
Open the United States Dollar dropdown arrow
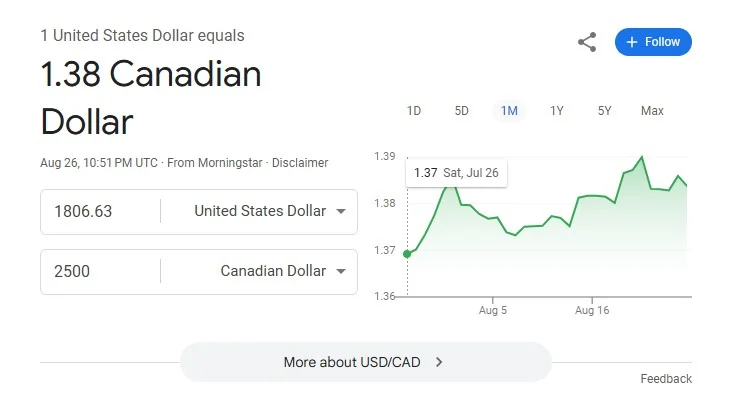coord(342,212)
